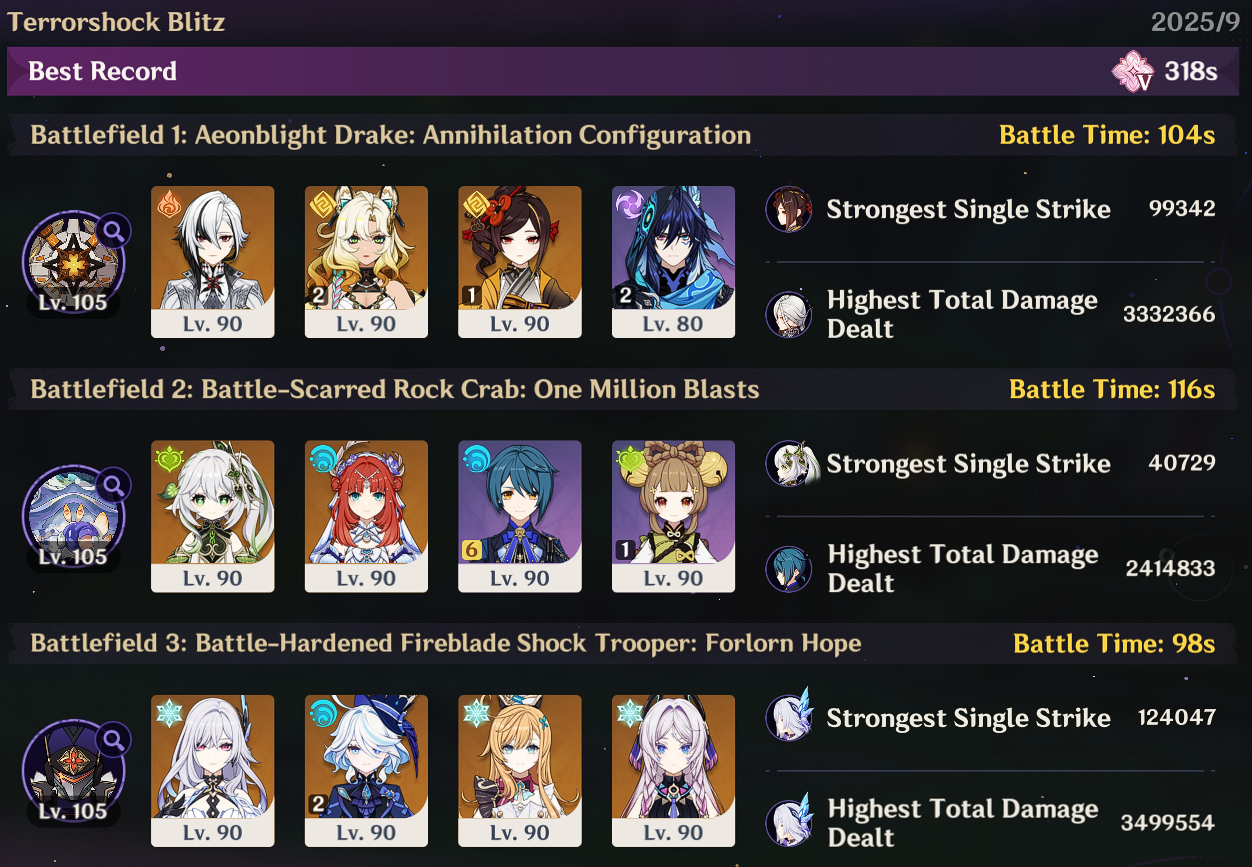Click the Battlefield 2 Highest Total Damage avatar
This screenshot has width=1252, height=867.
click(x=789, y=568)
